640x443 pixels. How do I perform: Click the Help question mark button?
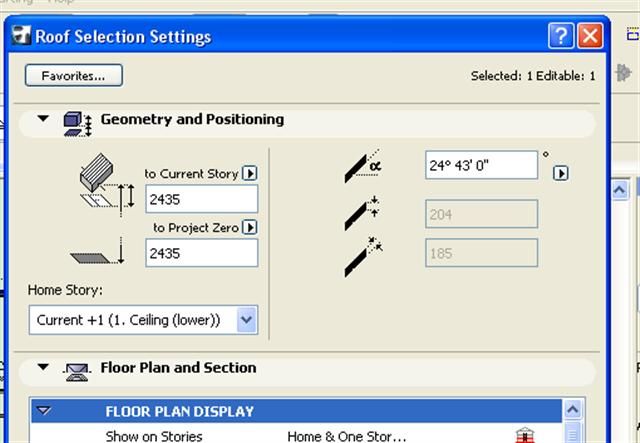561,37
